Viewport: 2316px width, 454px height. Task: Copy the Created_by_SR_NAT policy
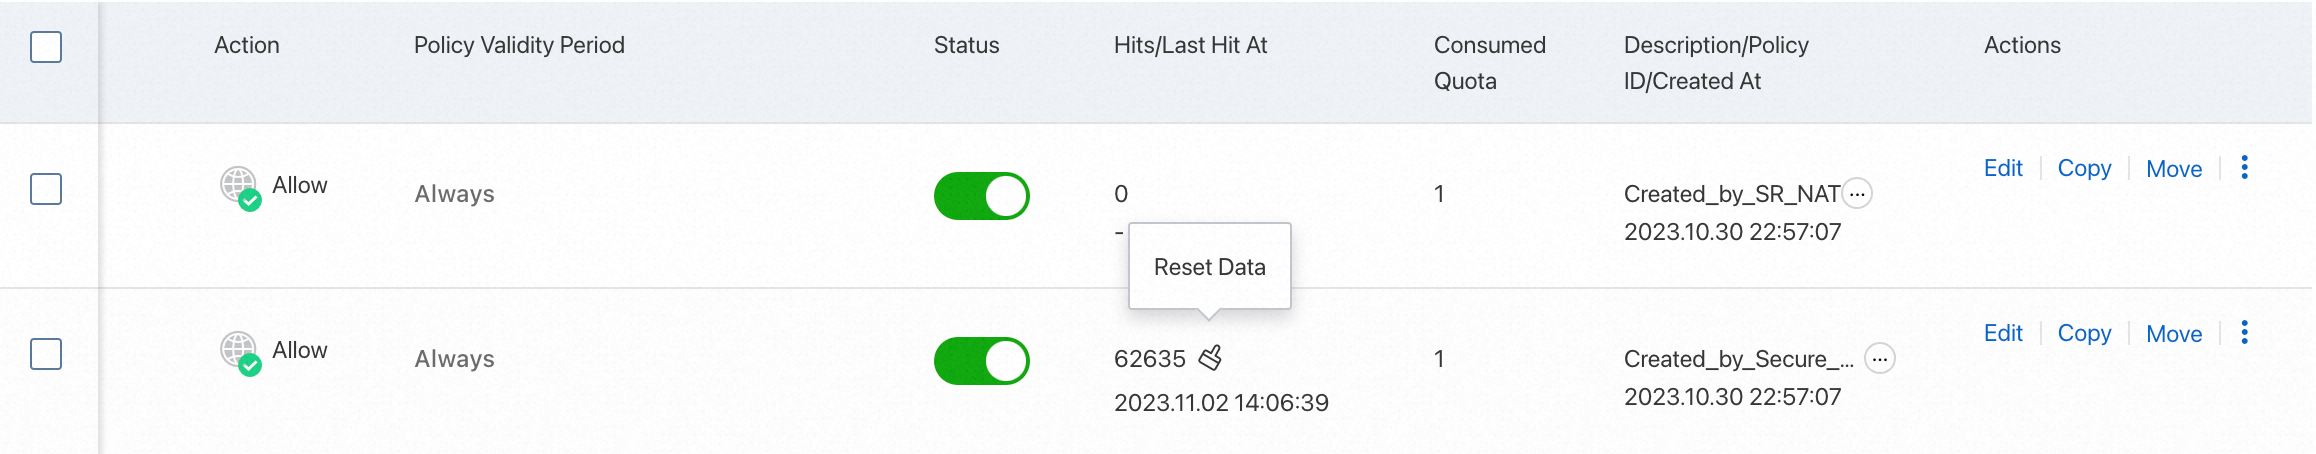pyautogui.click(x=2084, y=168)
